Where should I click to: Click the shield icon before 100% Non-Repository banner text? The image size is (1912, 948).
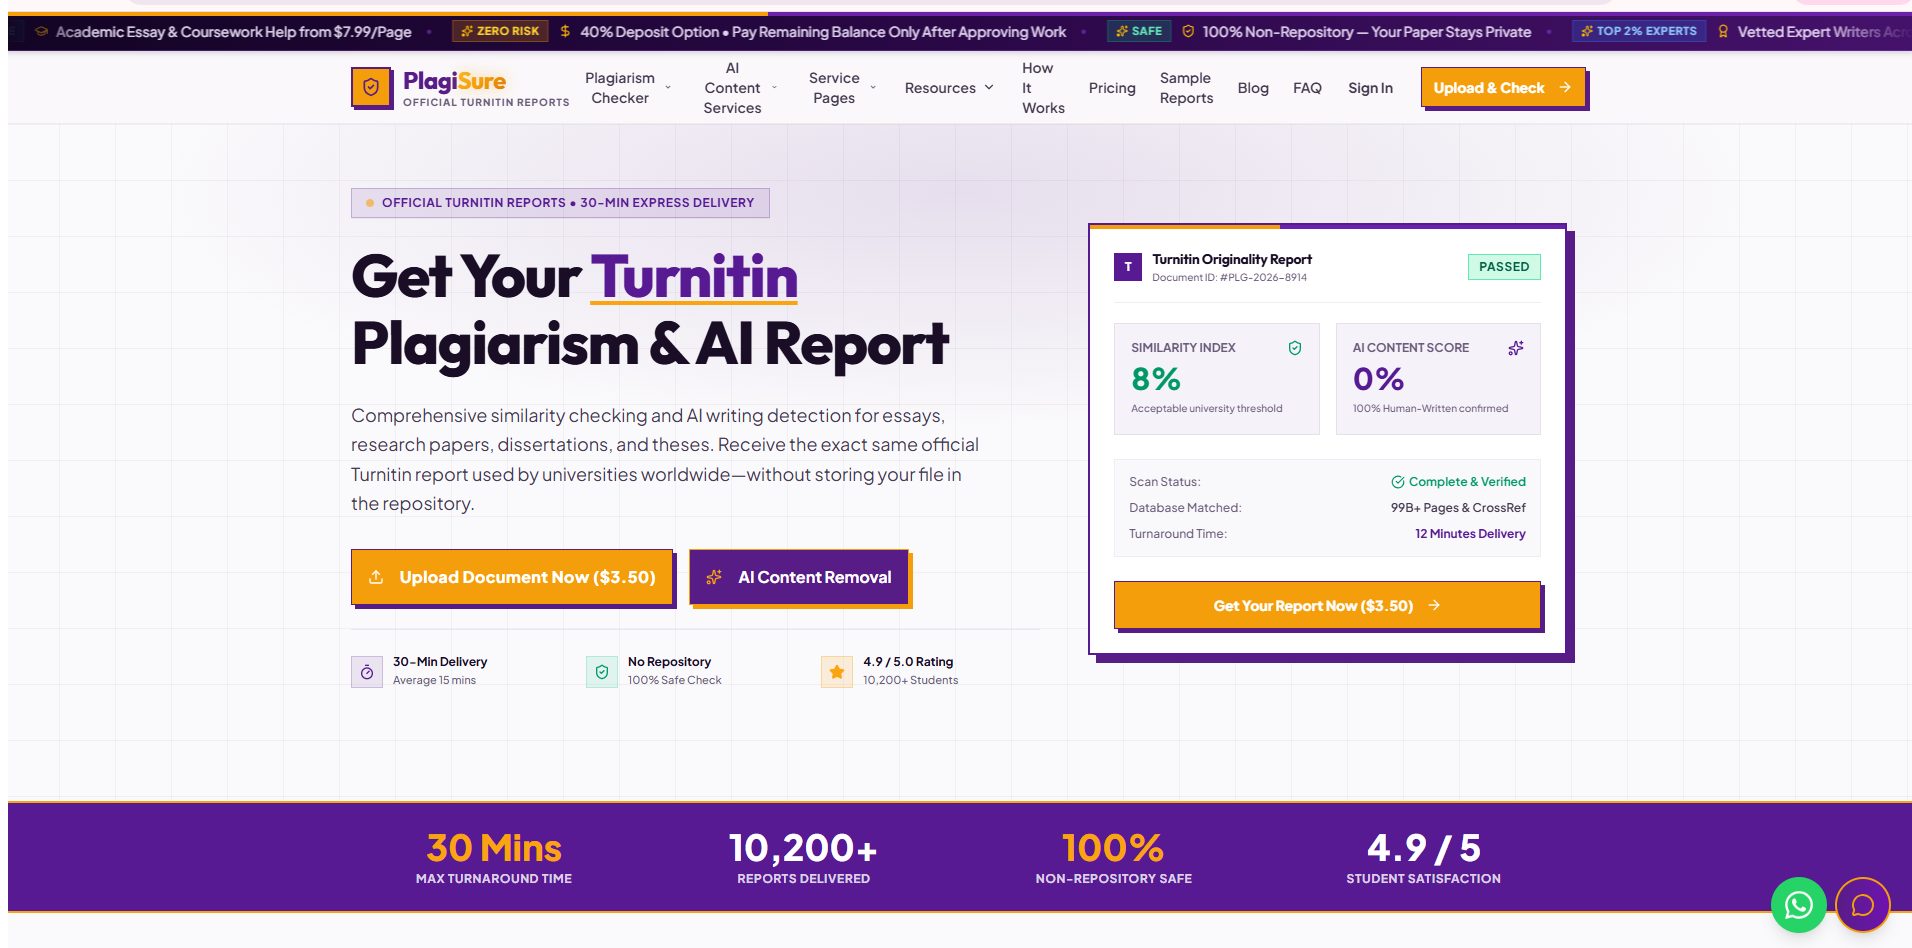pos(1188,32)
